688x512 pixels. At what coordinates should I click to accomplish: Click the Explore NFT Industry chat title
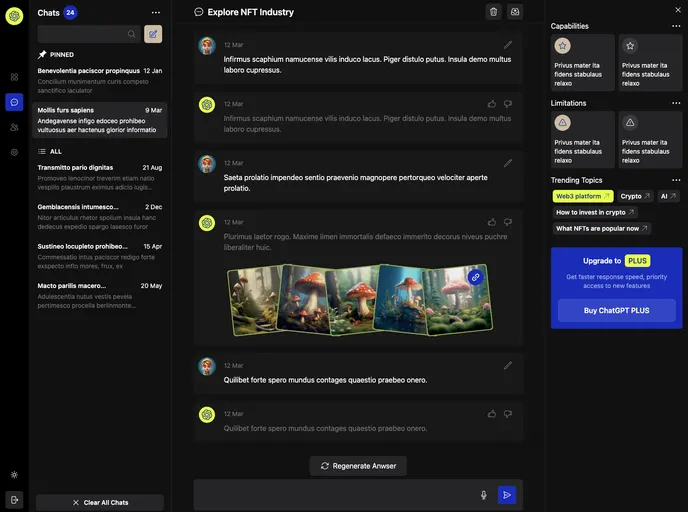(x=251, y=12)
